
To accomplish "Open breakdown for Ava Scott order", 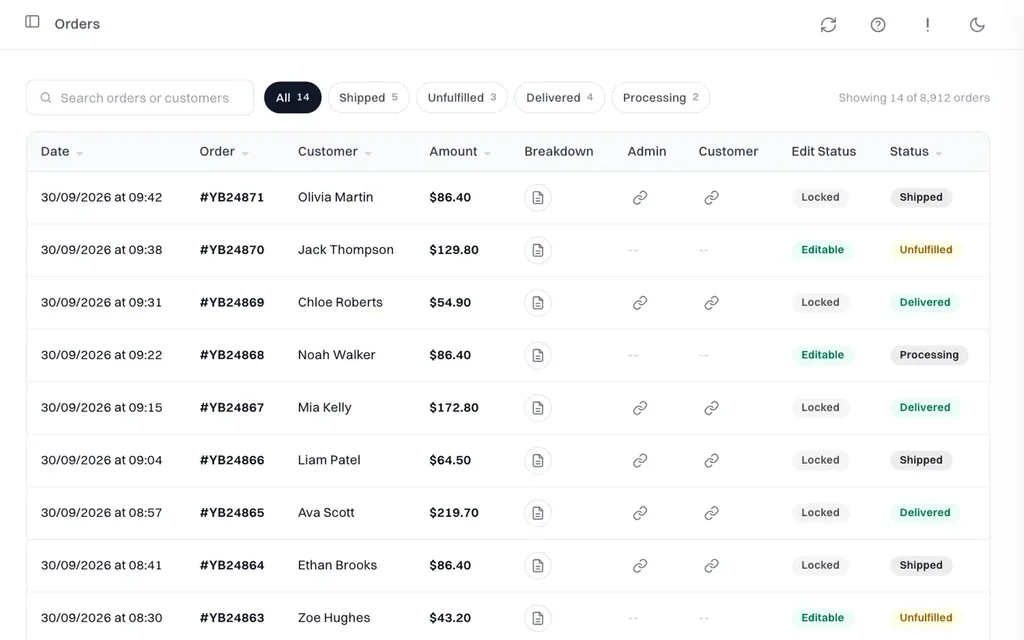I will [537, 513].
